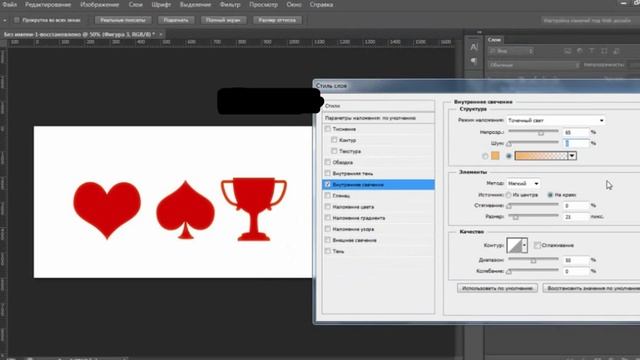Select the Стили entry in dialog list
Image resolution: width=640 pixels, height=360 pixels.
(378, 106)
